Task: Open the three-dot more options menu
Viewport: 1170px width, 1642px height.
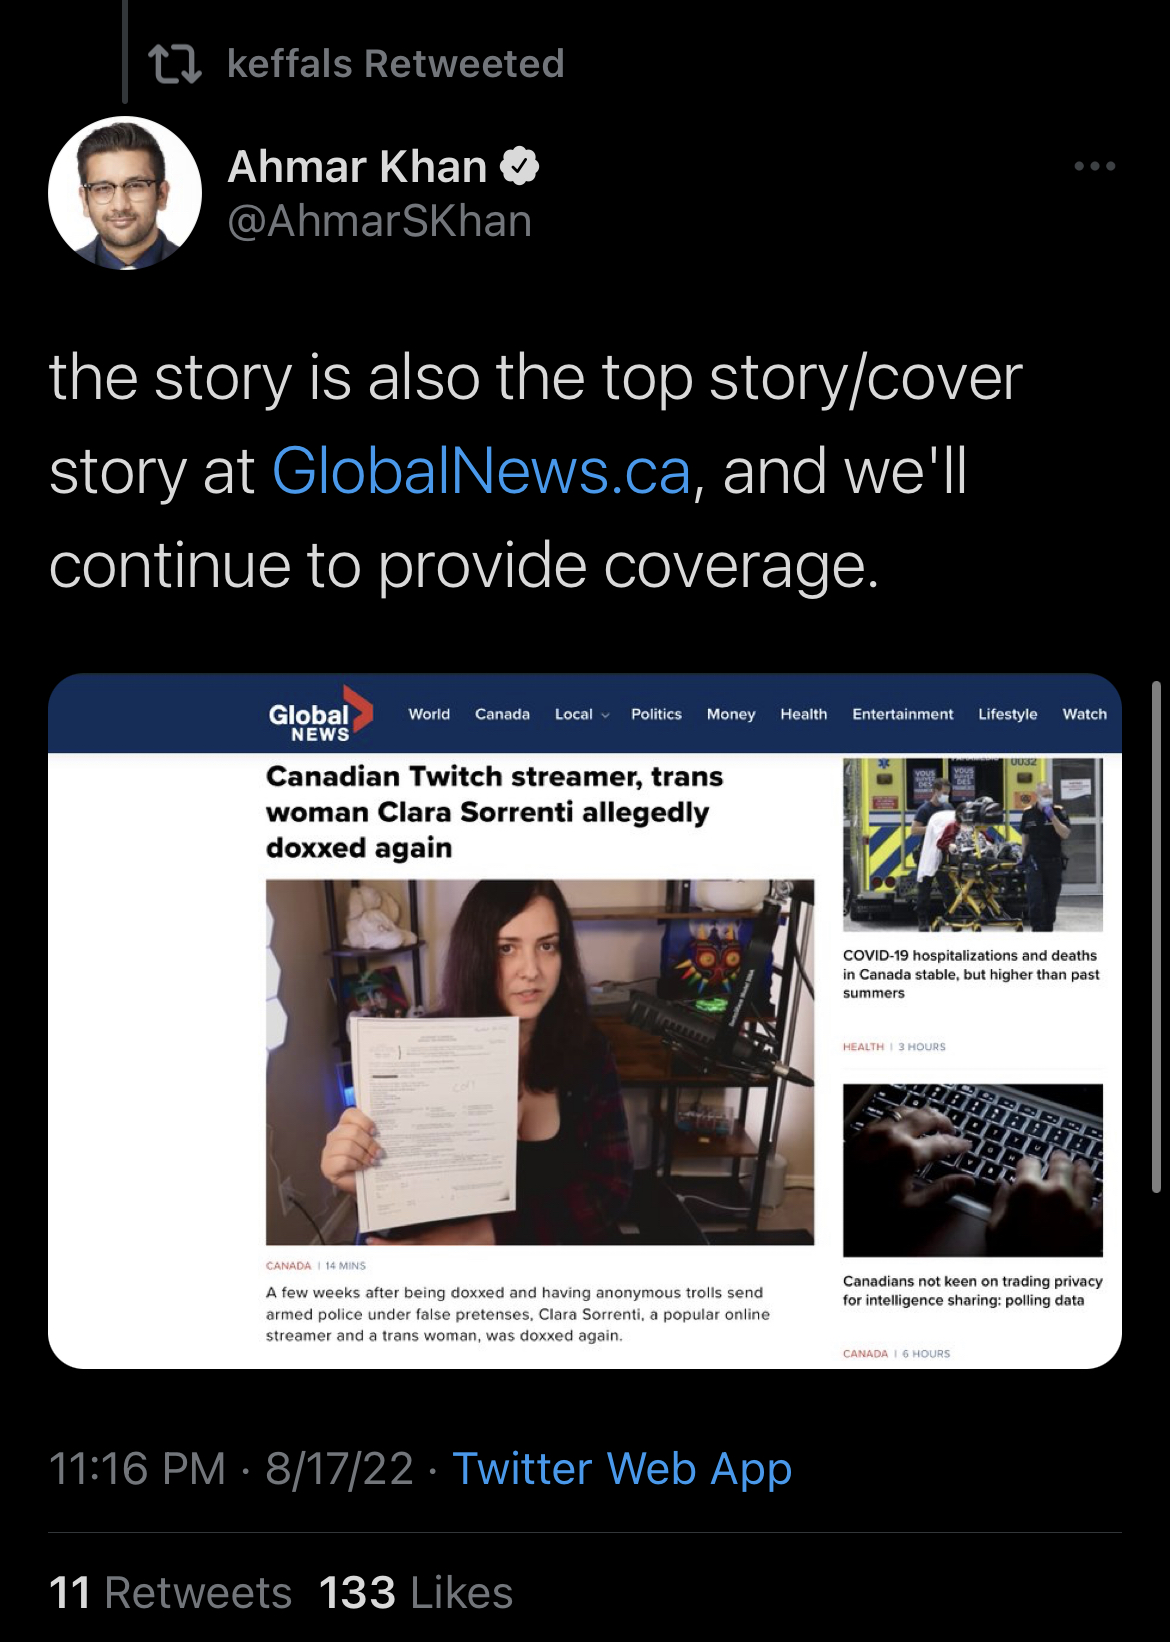Action: coord(1094,166)
